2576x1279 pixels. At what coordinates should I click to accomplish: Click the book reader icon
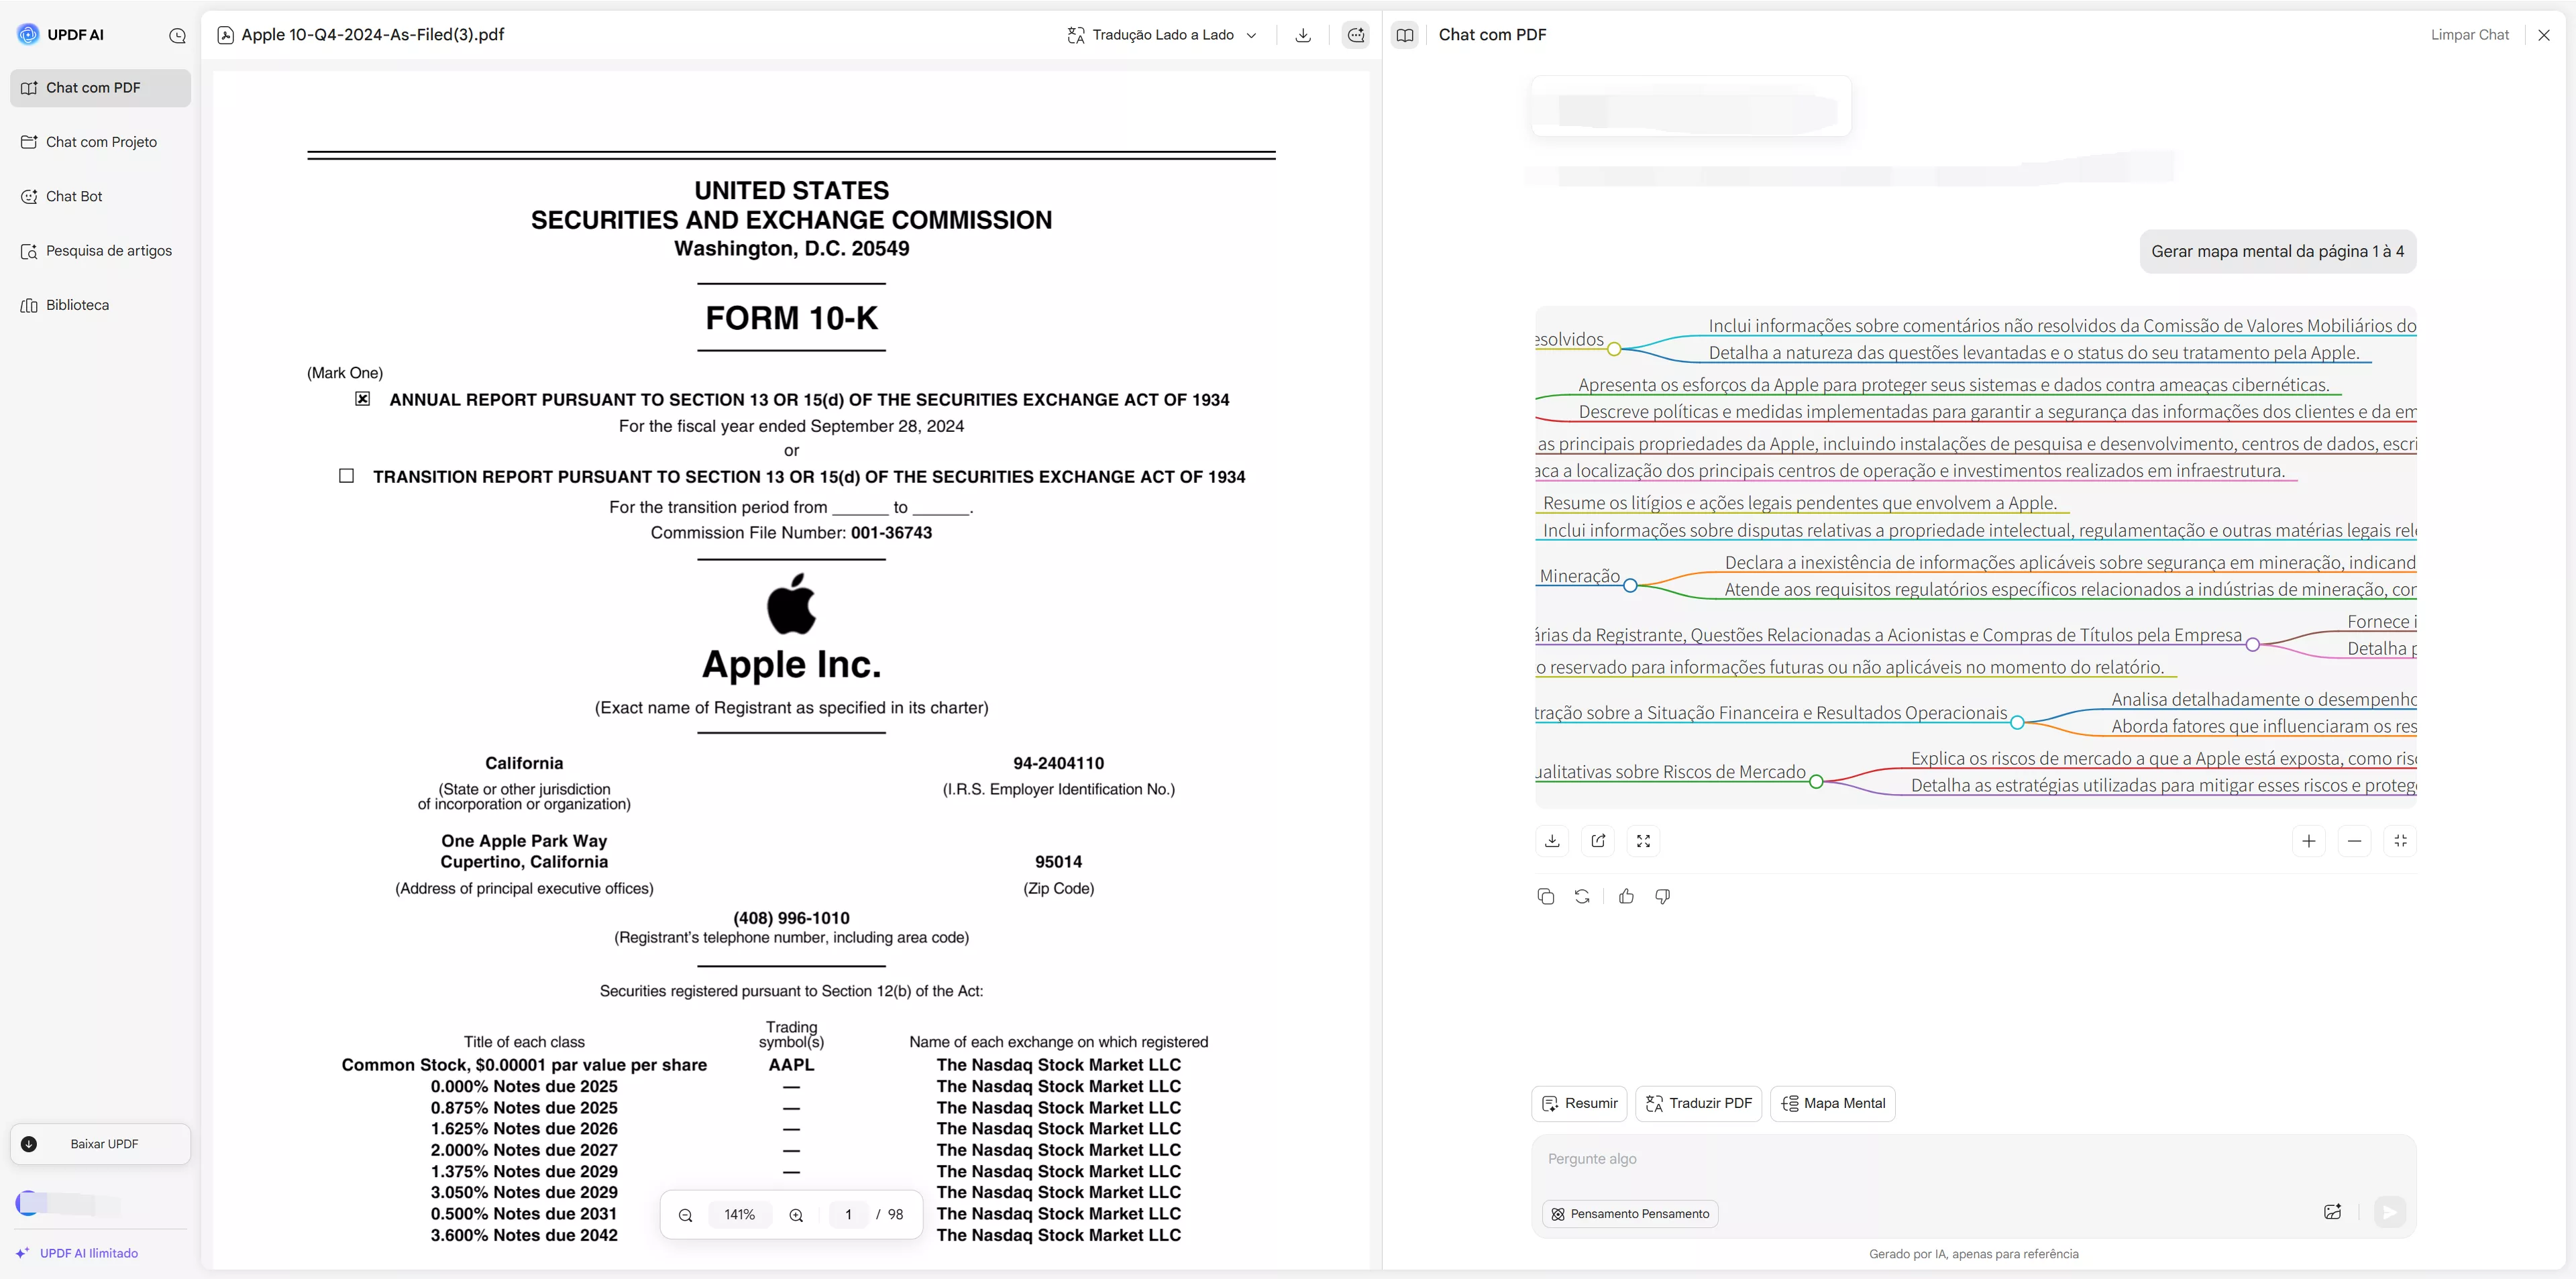[1404, 35]
